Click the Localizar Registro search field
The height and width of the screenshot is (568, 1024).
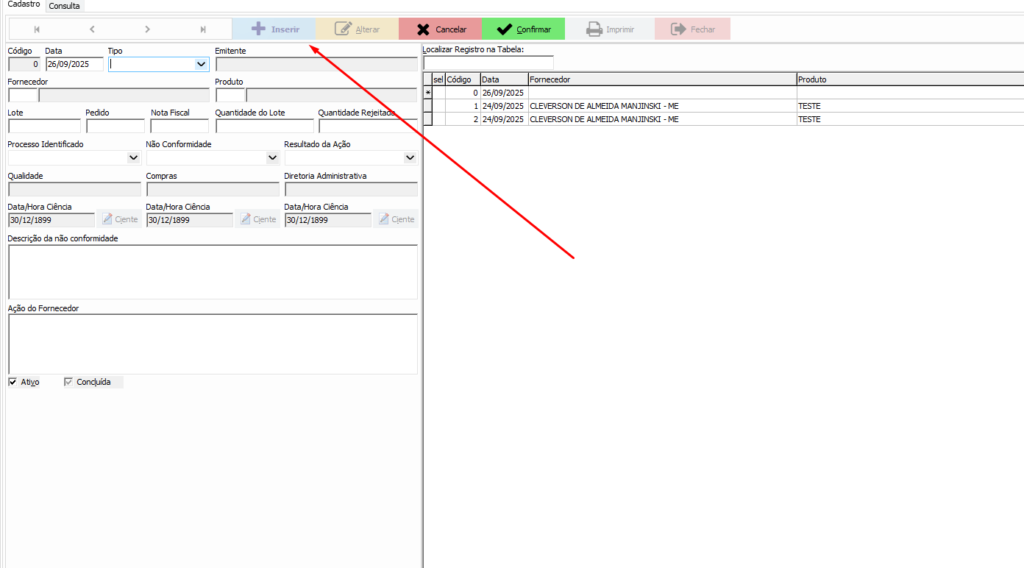click(488, 63)
